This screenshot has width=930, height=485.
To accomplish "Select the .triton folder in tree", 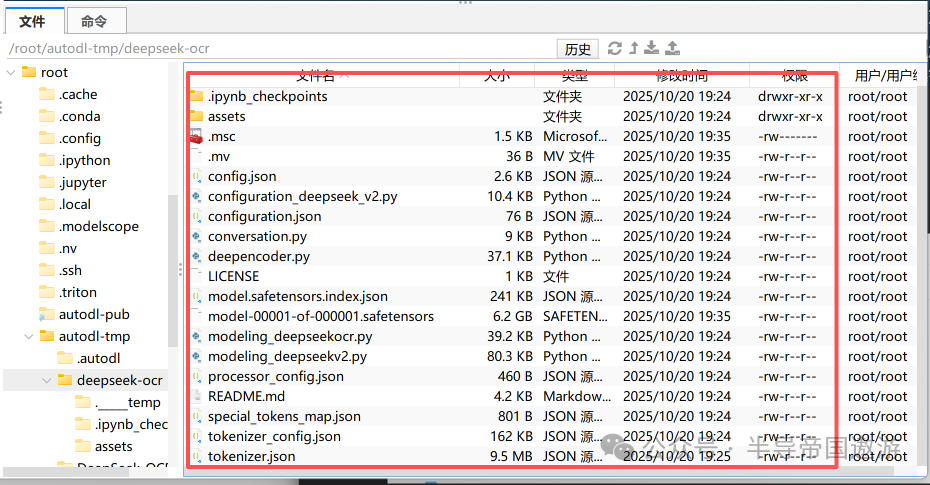I will 78,292.
